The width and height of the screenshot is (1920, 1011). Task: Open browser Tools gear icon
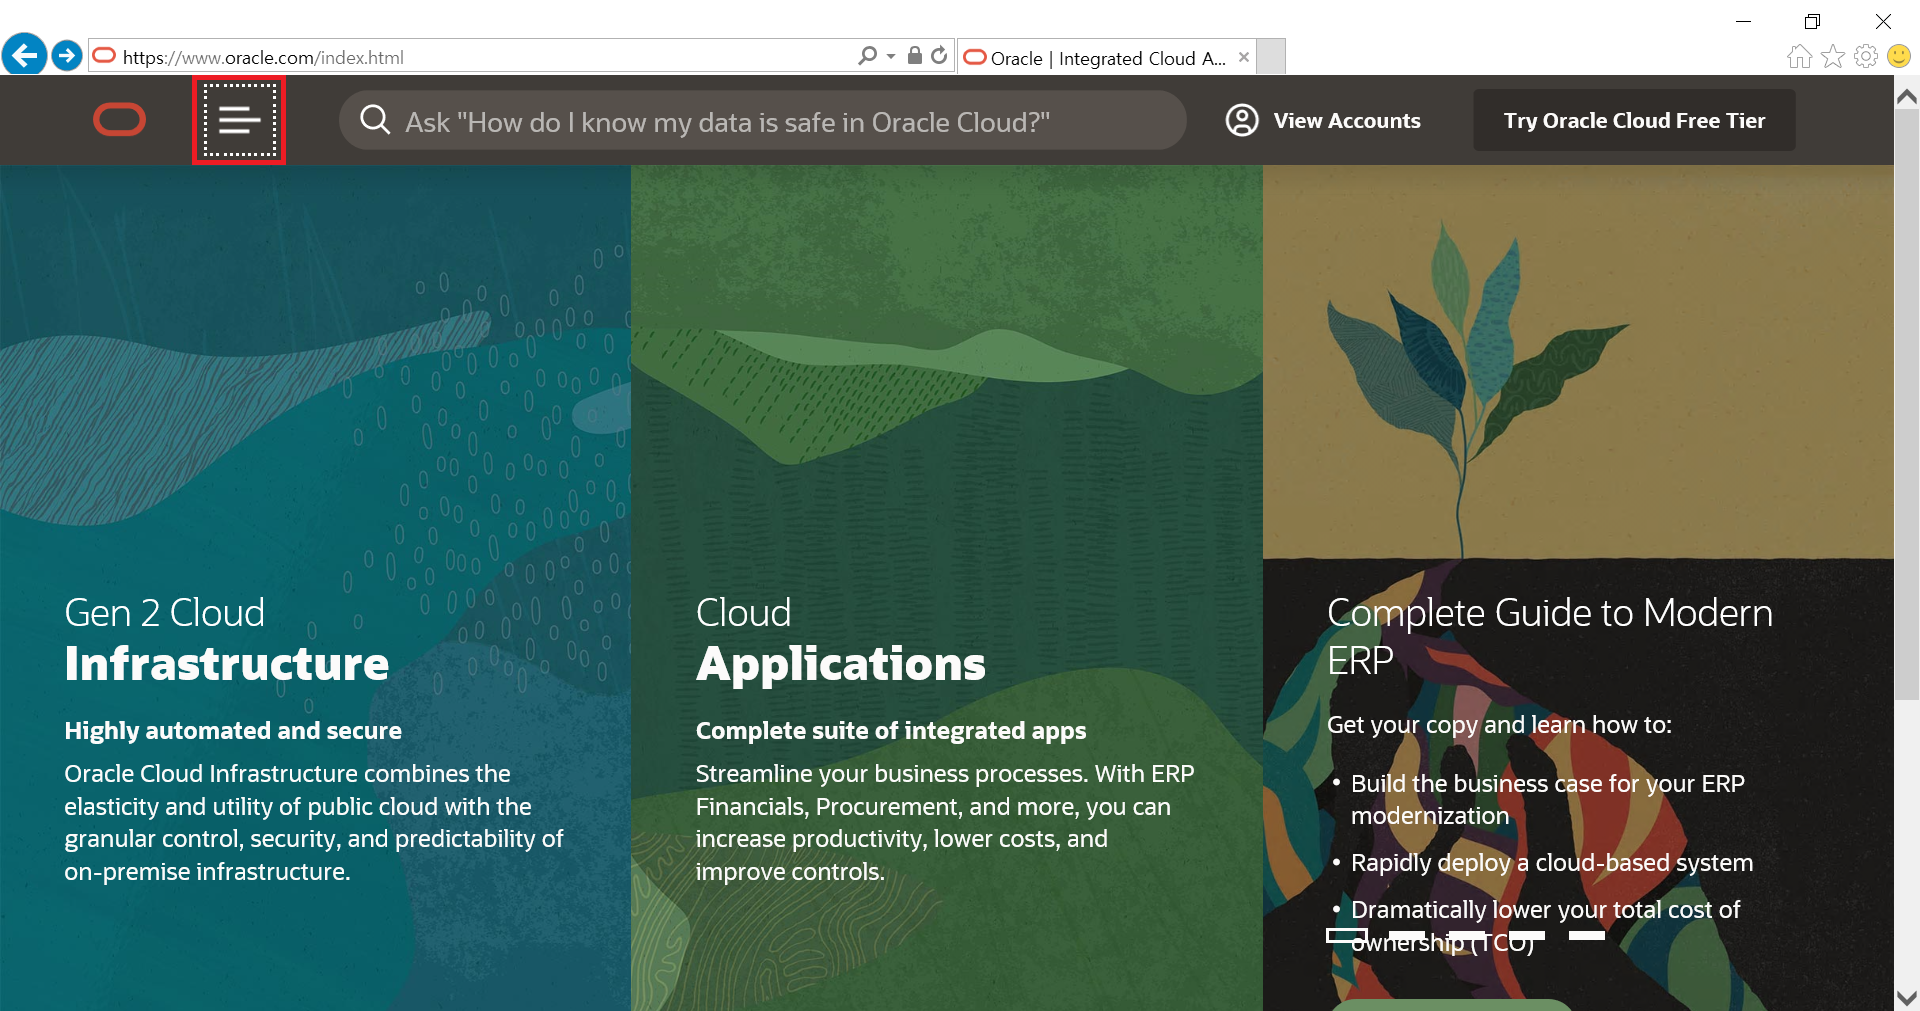click(x=1866, y=57)
